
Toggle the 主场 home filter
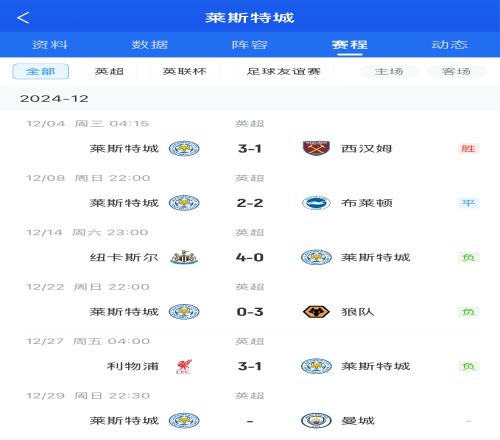(389, 71)
